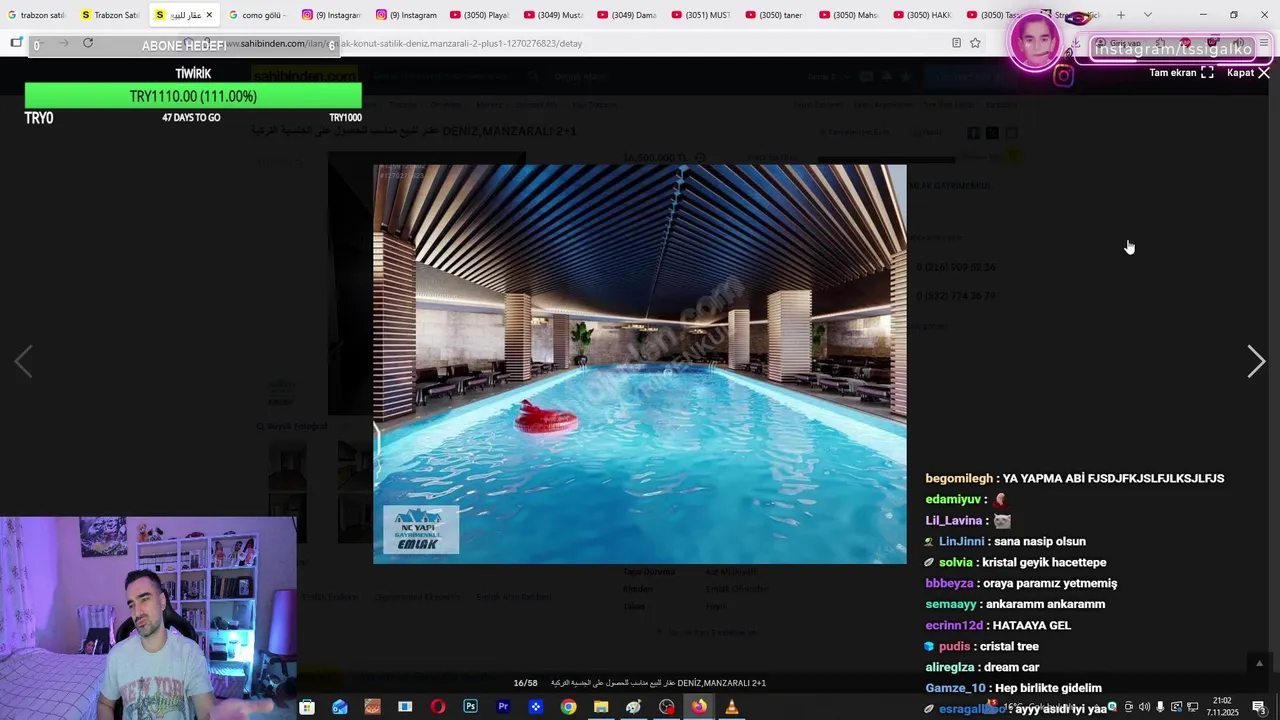This screenshot has width=1280, height=720.
Task: Open the '(3050) Mahs' YouTube tab
Action: point(848,15)
